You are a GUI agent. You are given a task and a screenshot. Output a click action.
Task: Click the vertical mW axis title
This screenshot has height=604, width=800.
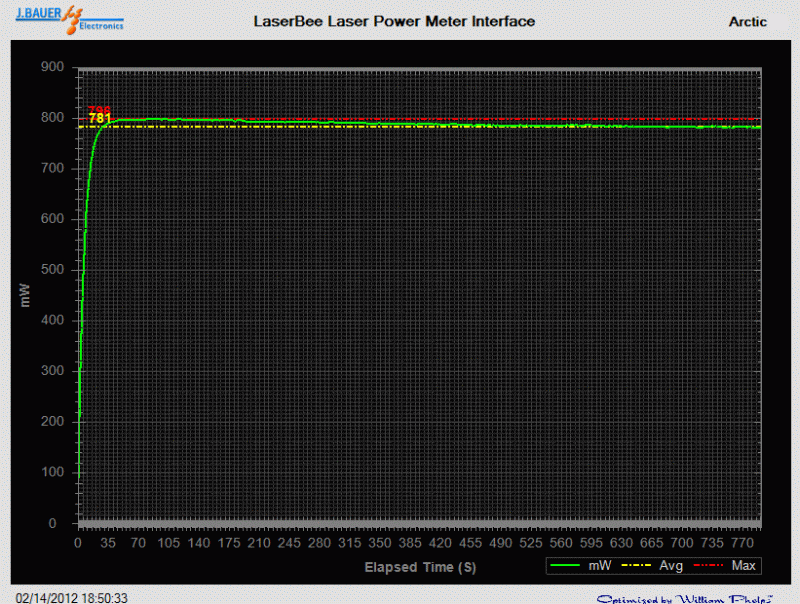point(28,294)
